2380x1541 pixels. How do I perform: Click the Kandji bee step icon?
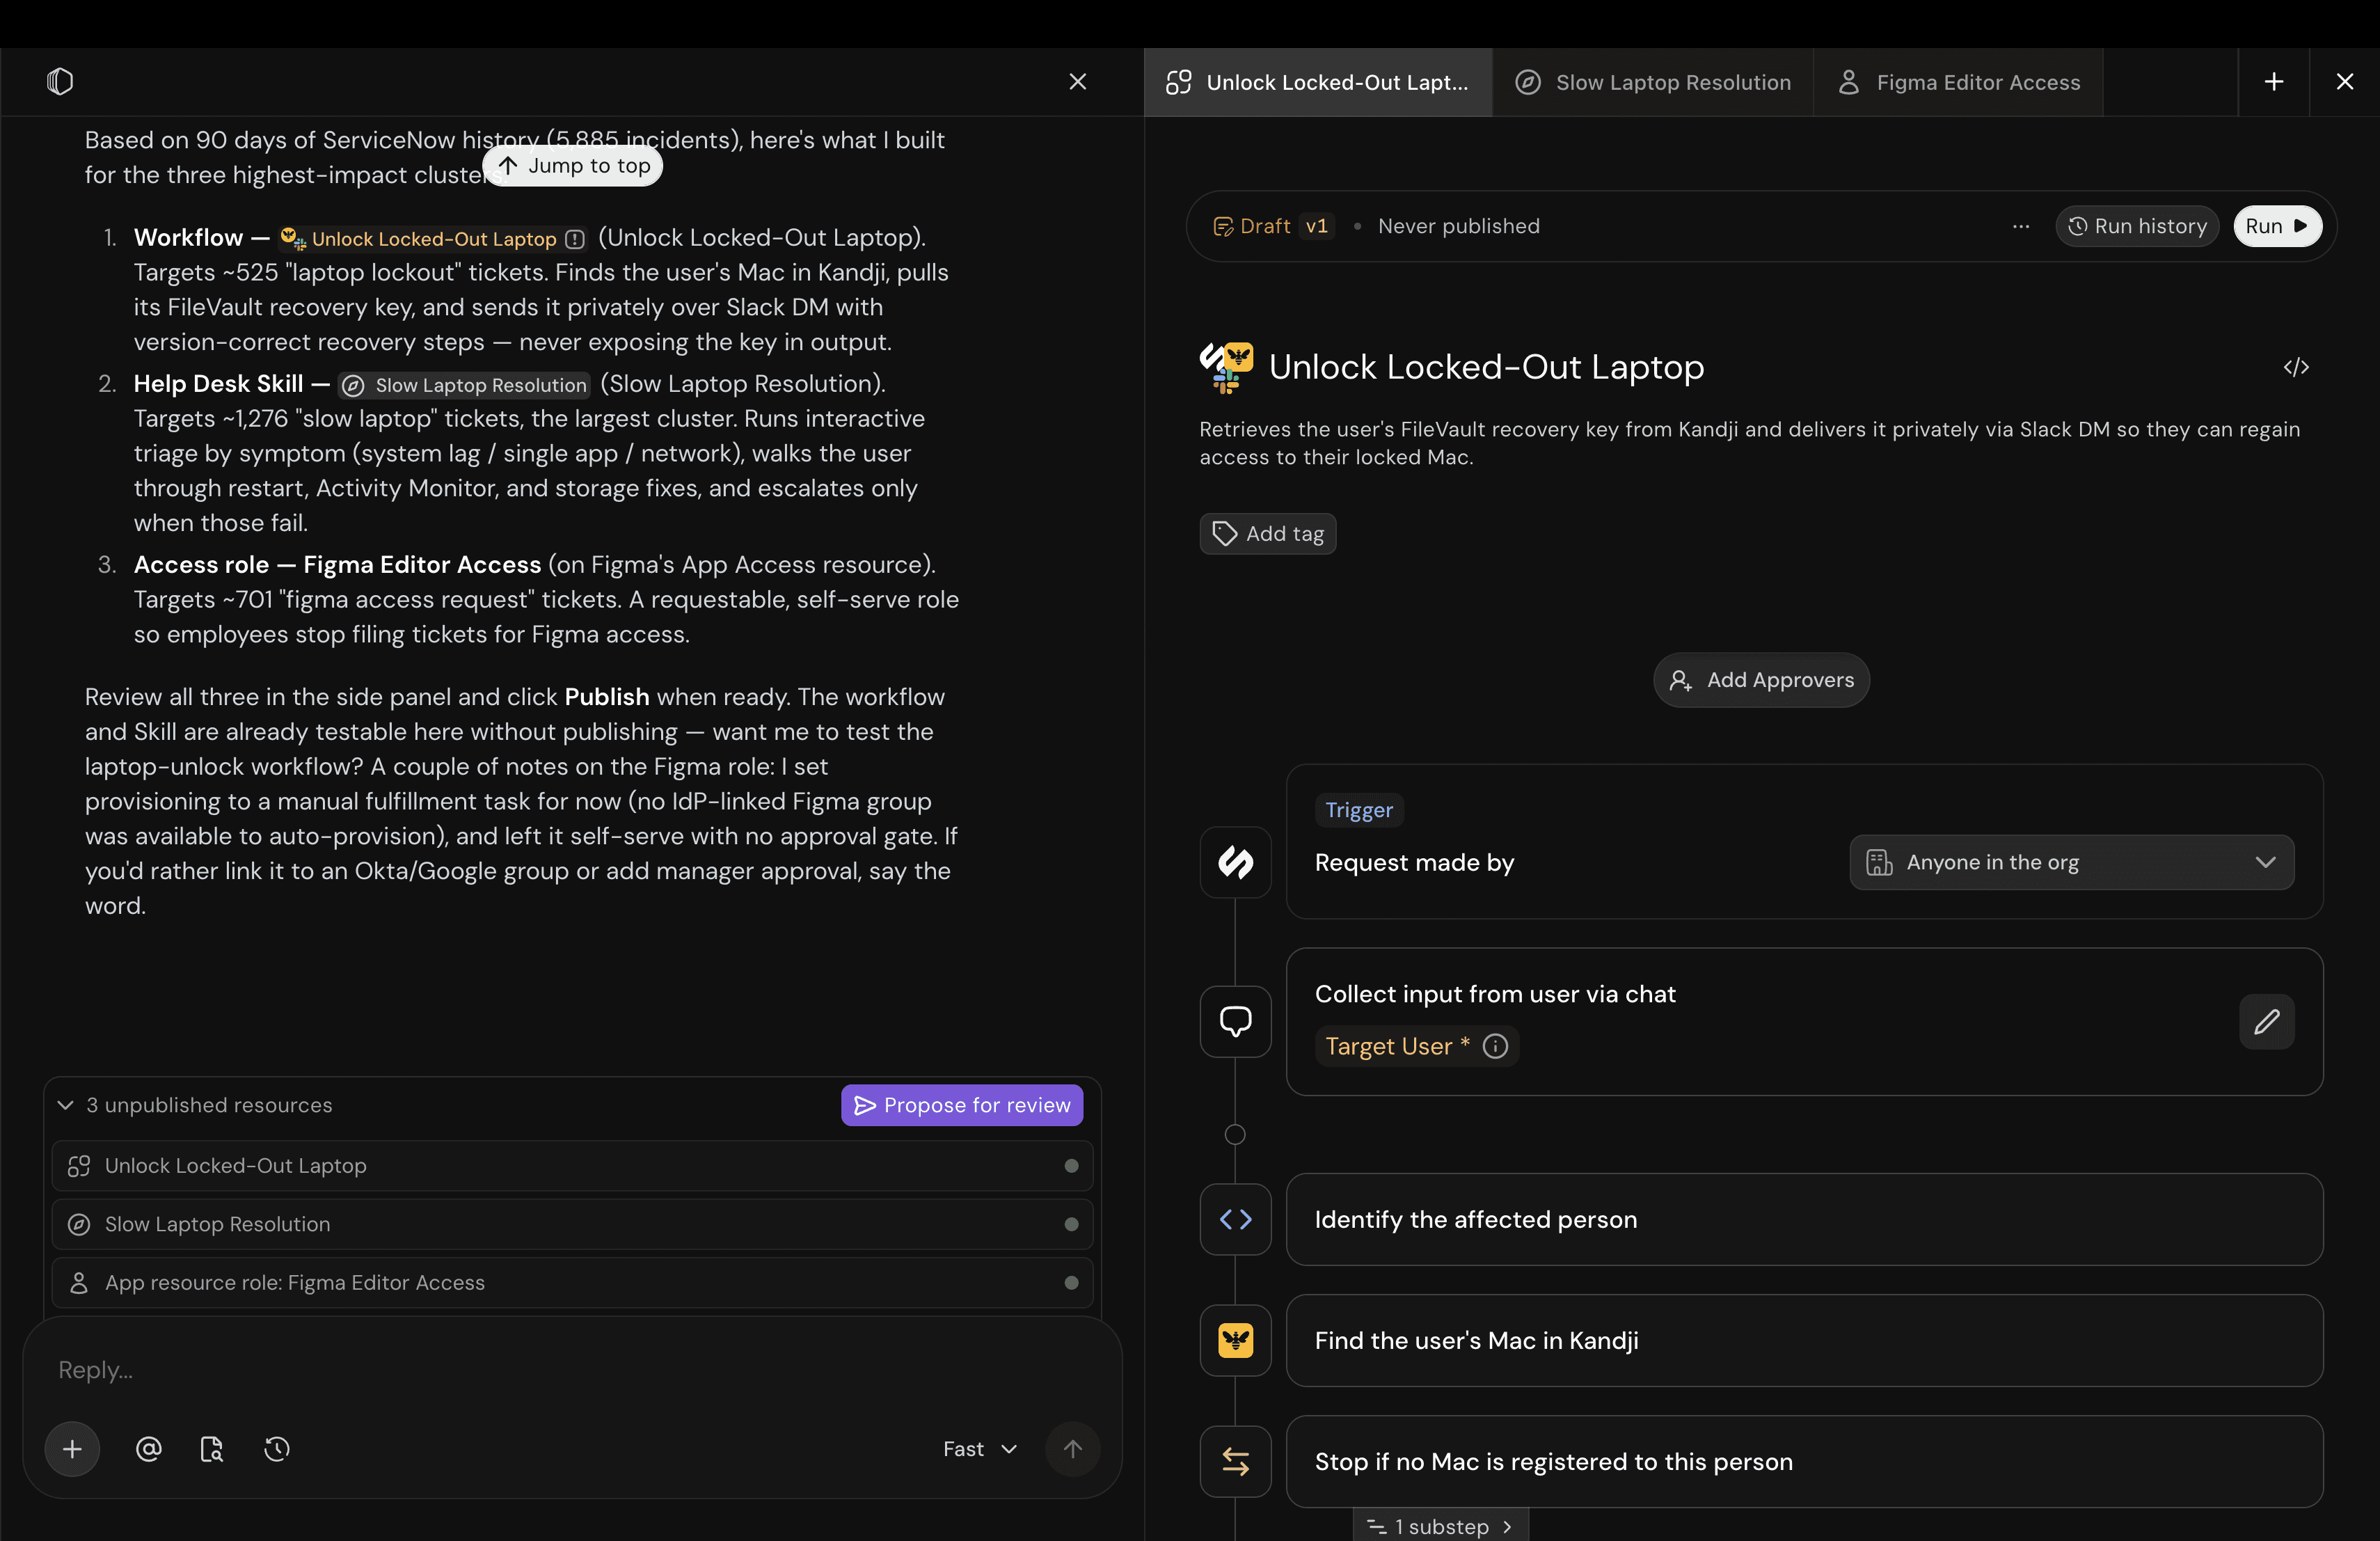[x=1235, y=1340]
